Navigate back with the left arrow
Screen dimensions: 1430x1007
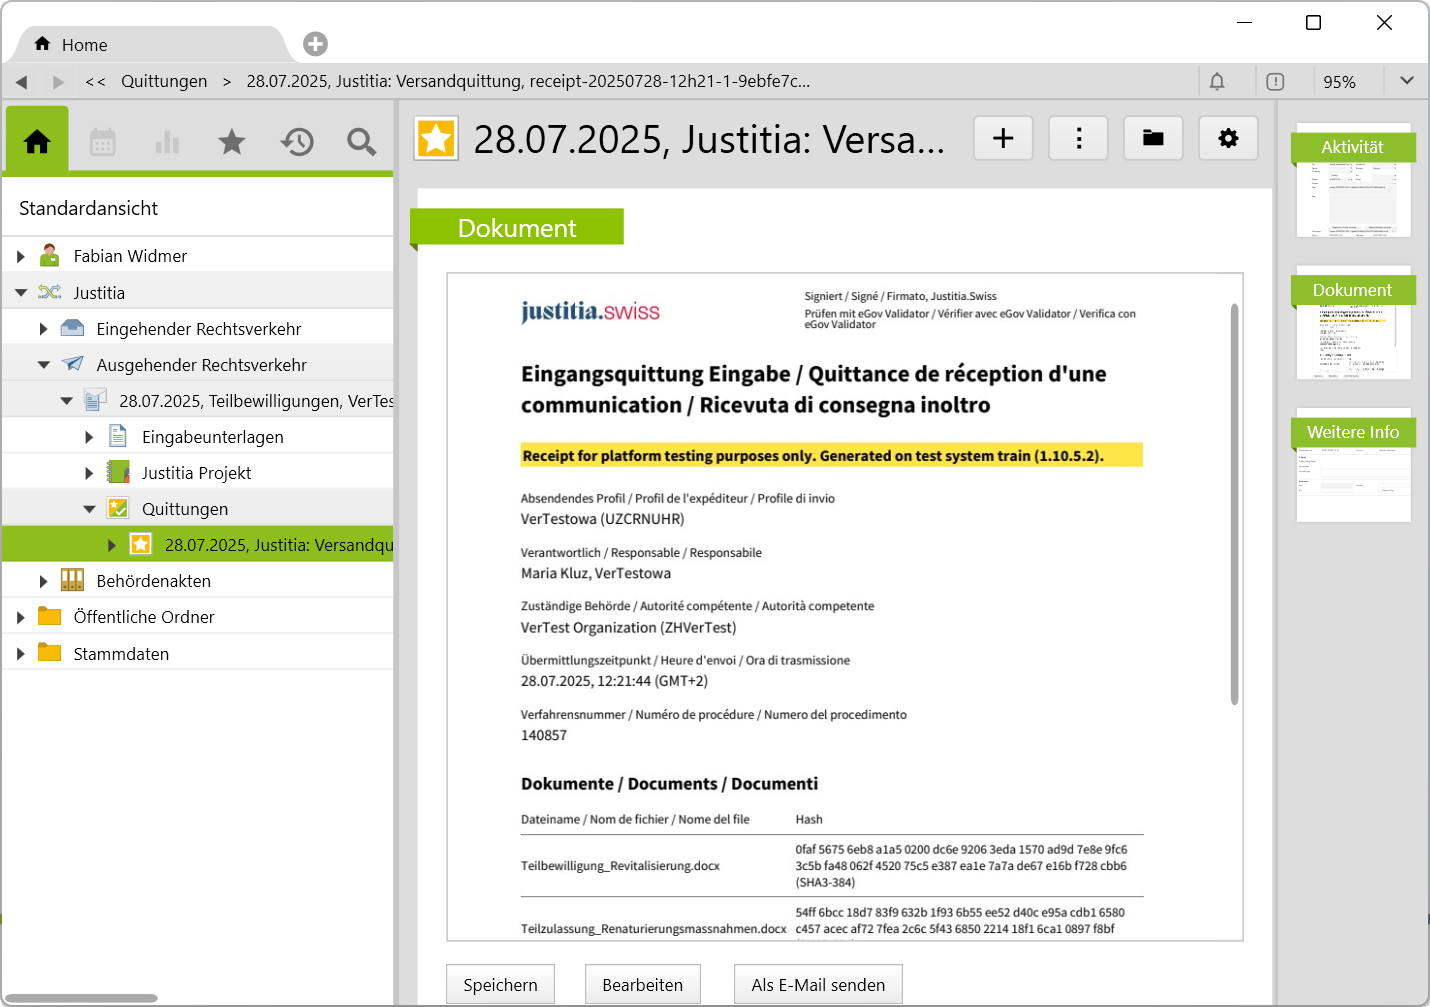(x=22, y=82)
